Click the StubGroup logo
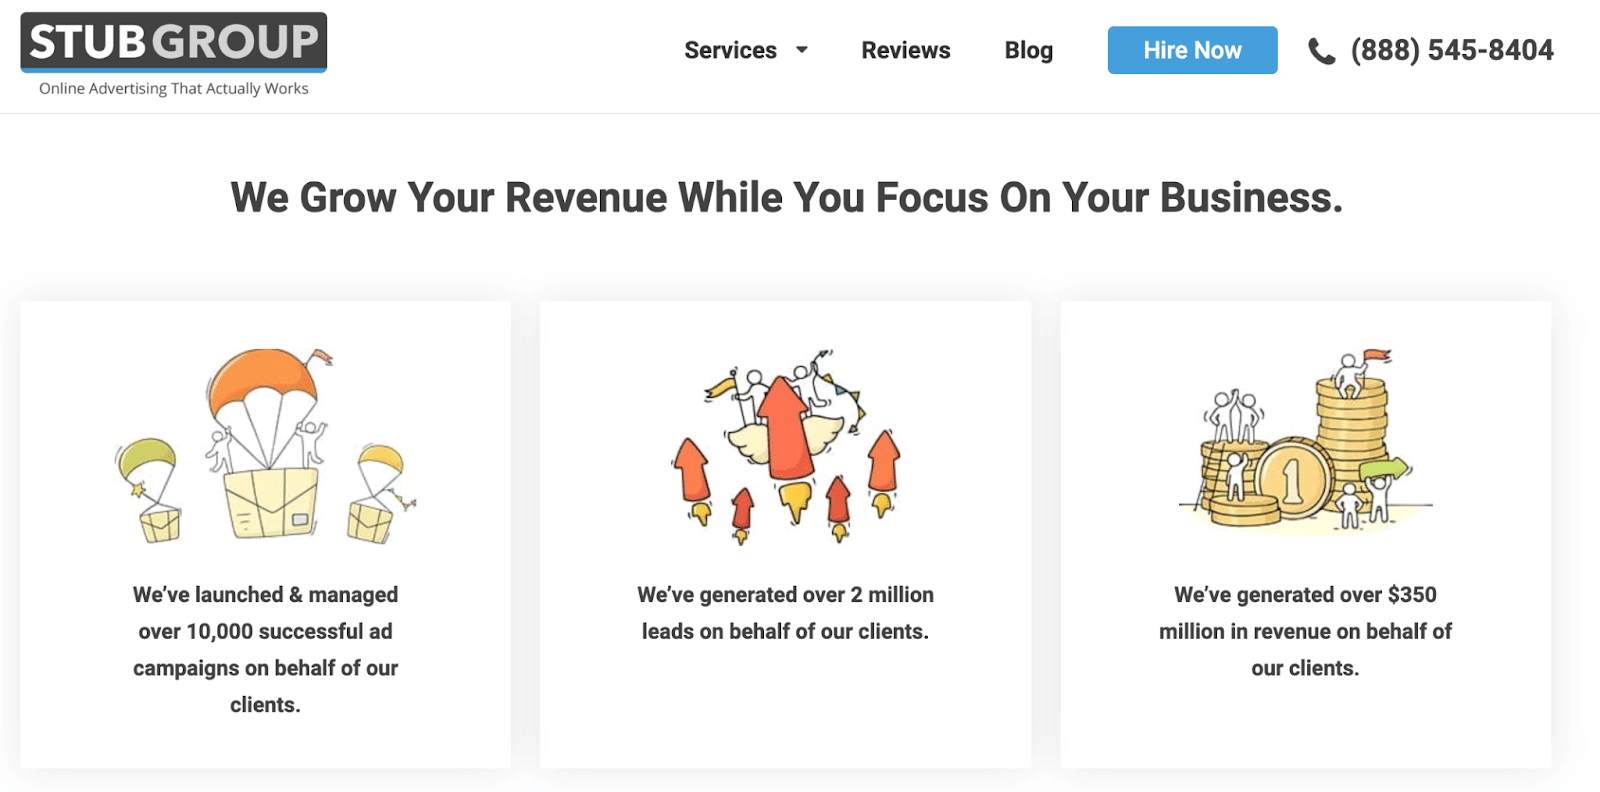Screen dimensions: 1600x792 coord(174,42)
